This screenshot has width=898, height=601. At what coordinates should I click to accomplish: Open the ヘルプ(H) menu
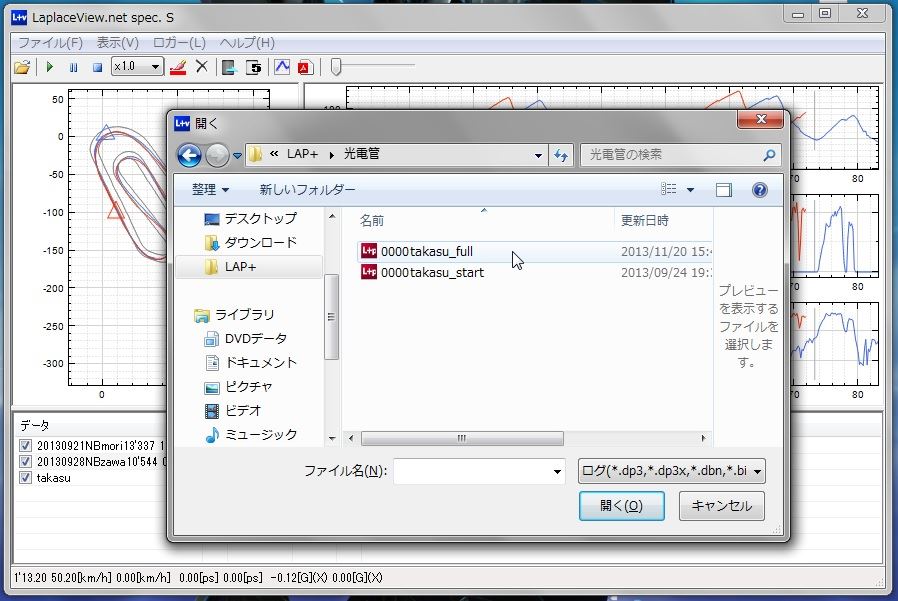click(x=247, y=43)
